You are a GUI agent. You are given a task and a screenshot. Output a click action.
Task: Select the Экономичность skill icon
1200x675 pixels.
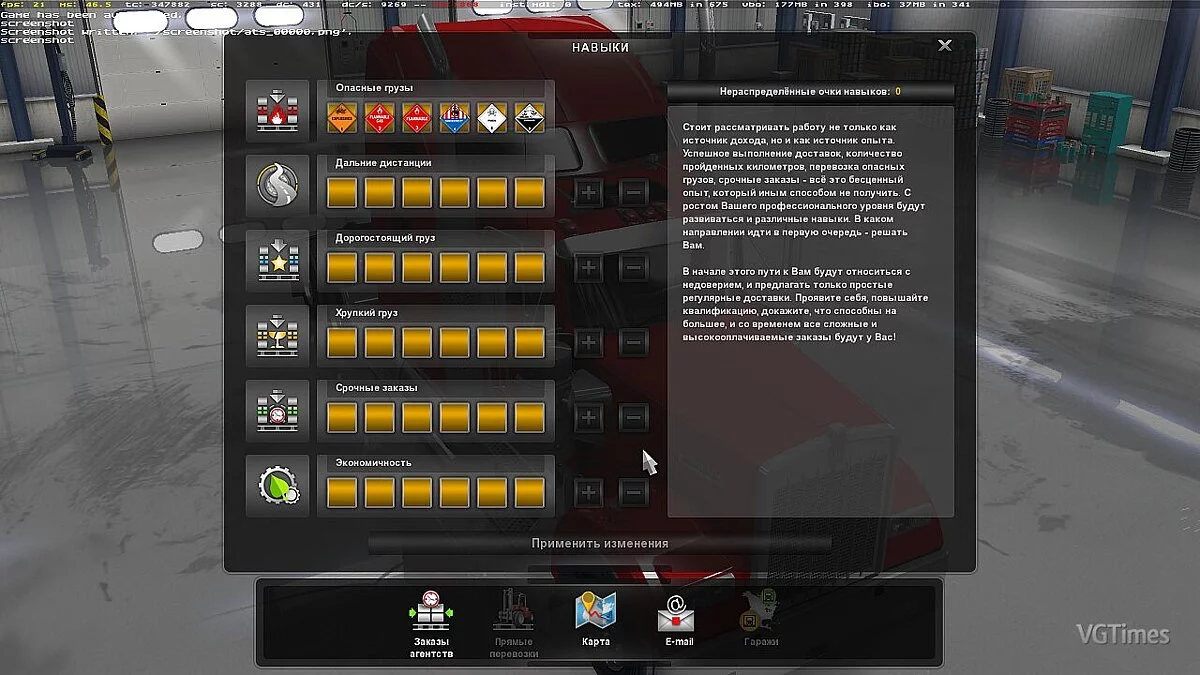(x=278, y=486)
